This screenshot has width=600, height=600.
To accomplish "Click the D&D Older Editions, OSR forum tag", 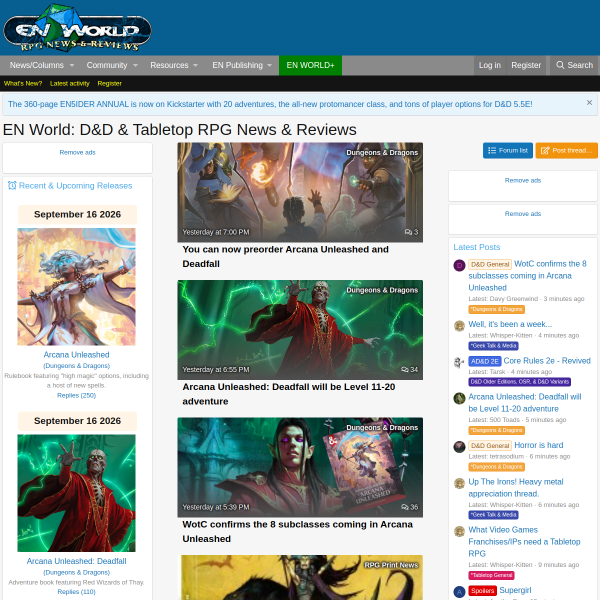I will (x=519, y=382).
